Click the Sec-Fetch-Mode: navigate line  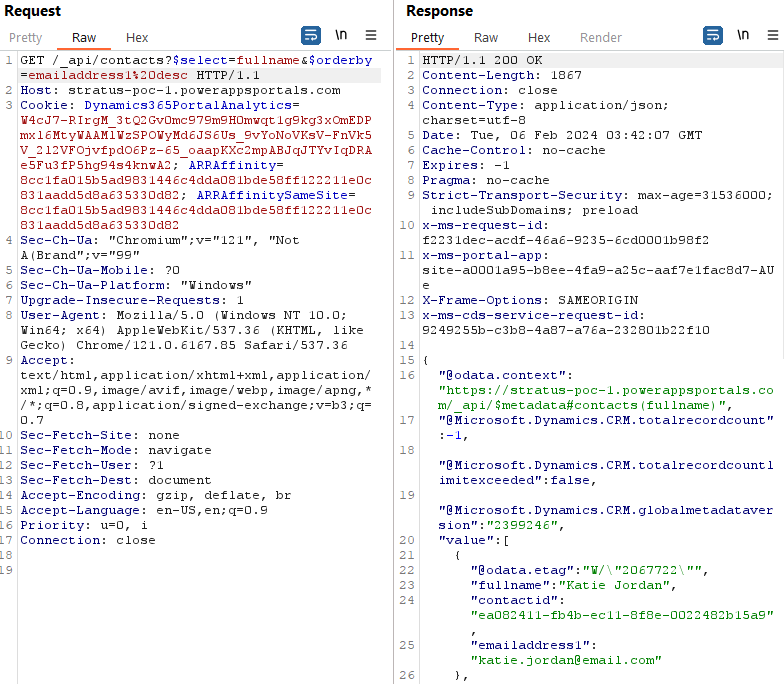(116, 450)
